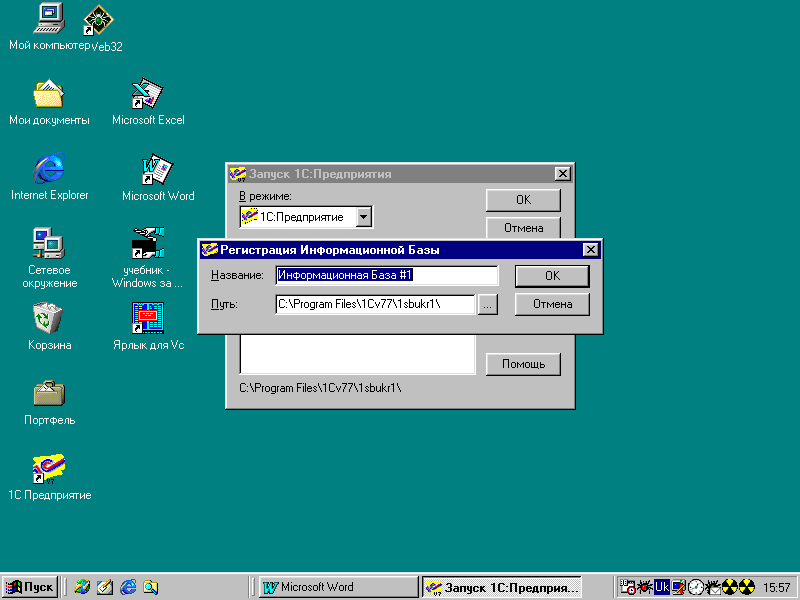Viewport: 800px width, 600px height.
Task: Click the Uk keyboard language indicator
Action: pos(662,587)
